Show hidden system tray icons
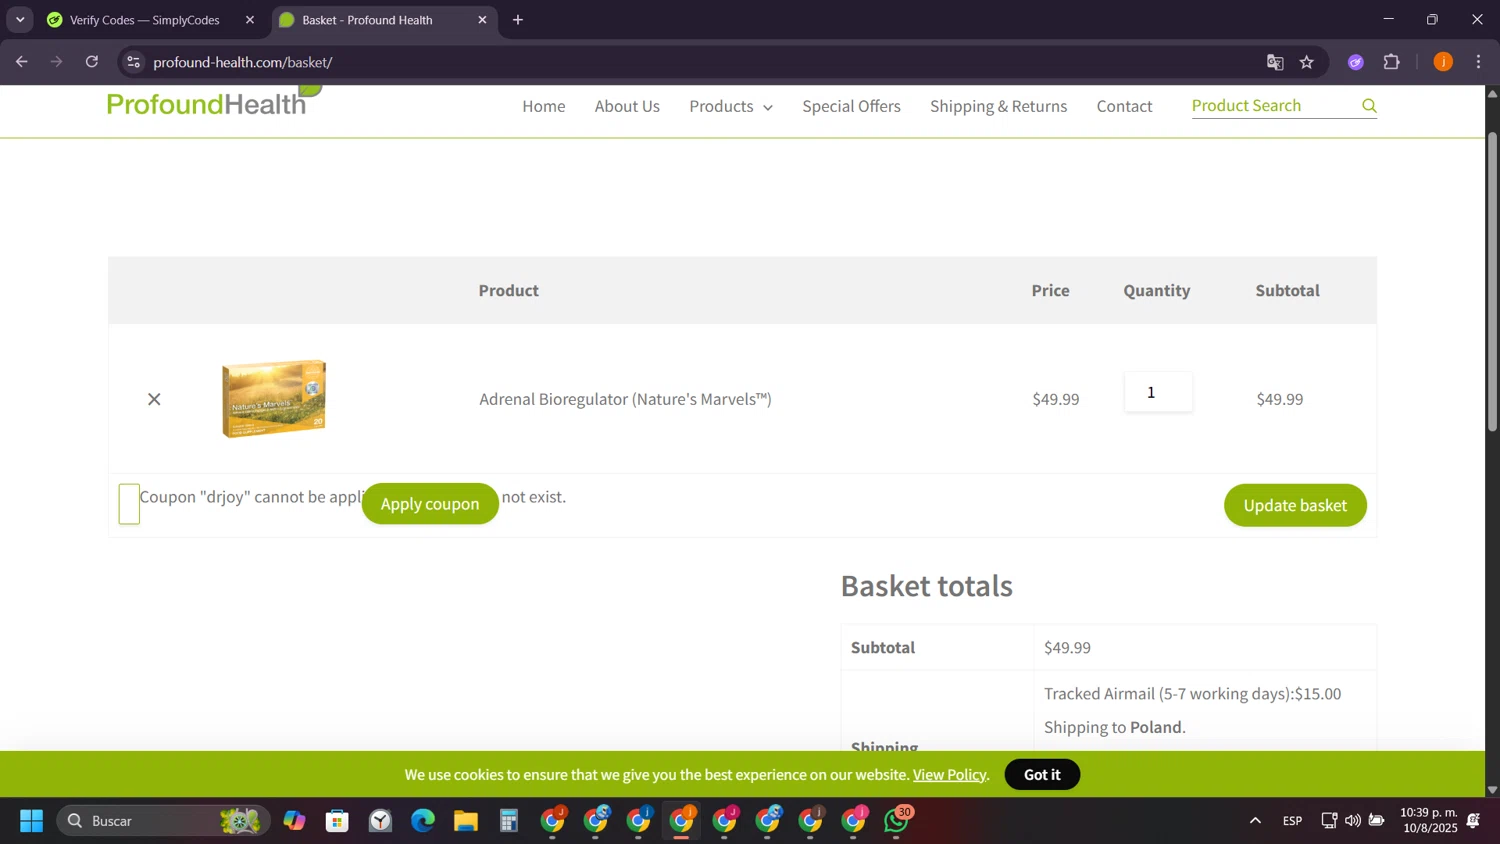 point(1255,821)
